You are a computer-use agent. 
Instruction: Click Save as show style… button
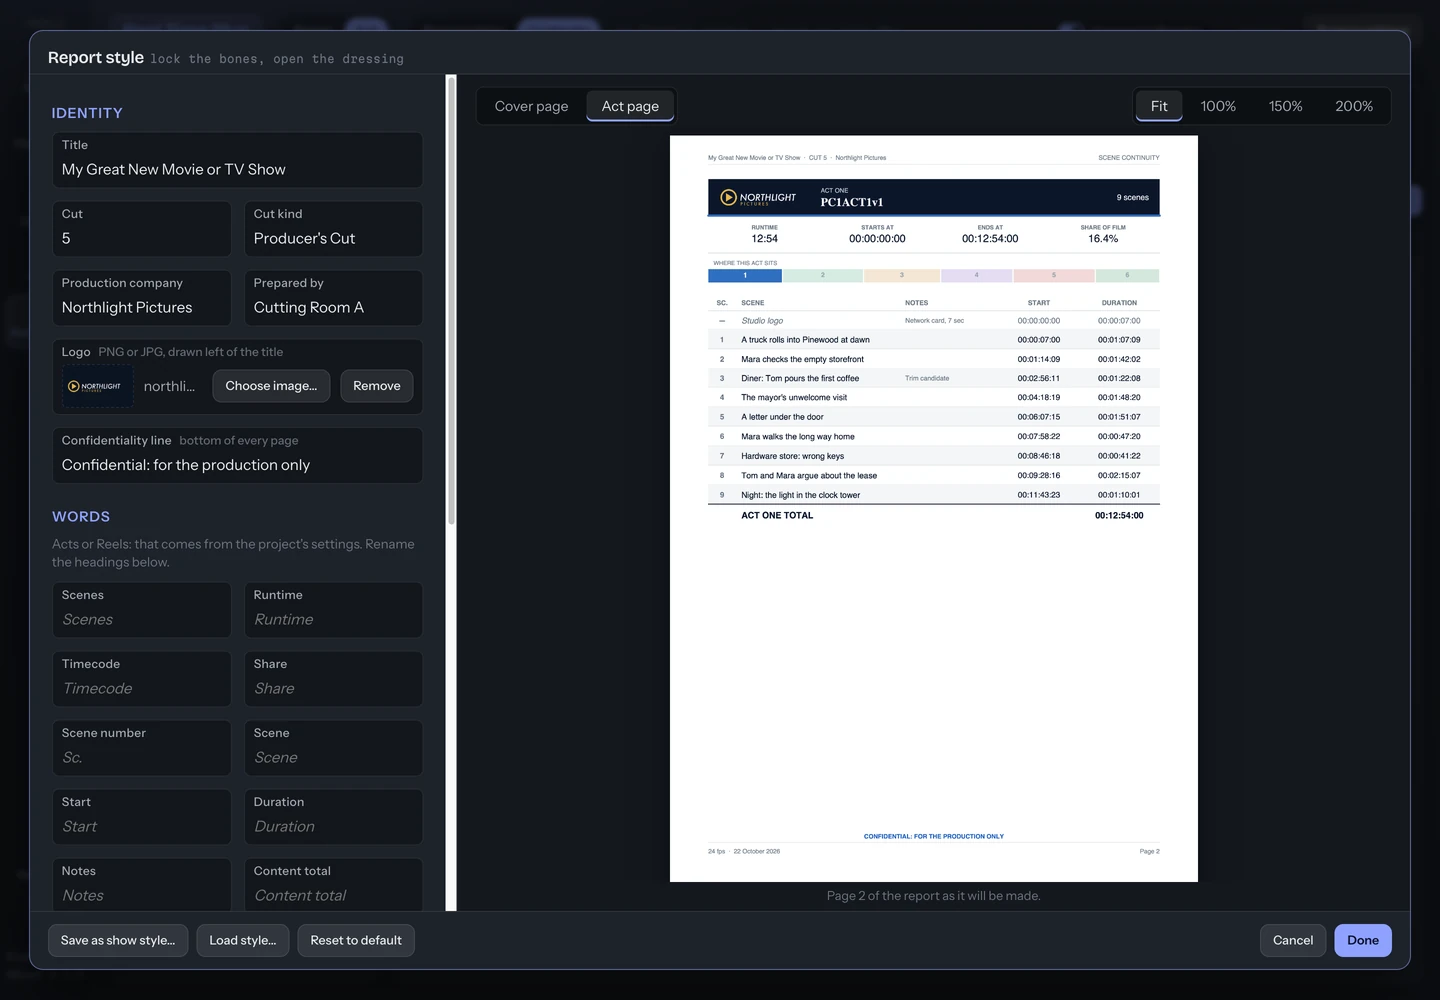(118, 940)
